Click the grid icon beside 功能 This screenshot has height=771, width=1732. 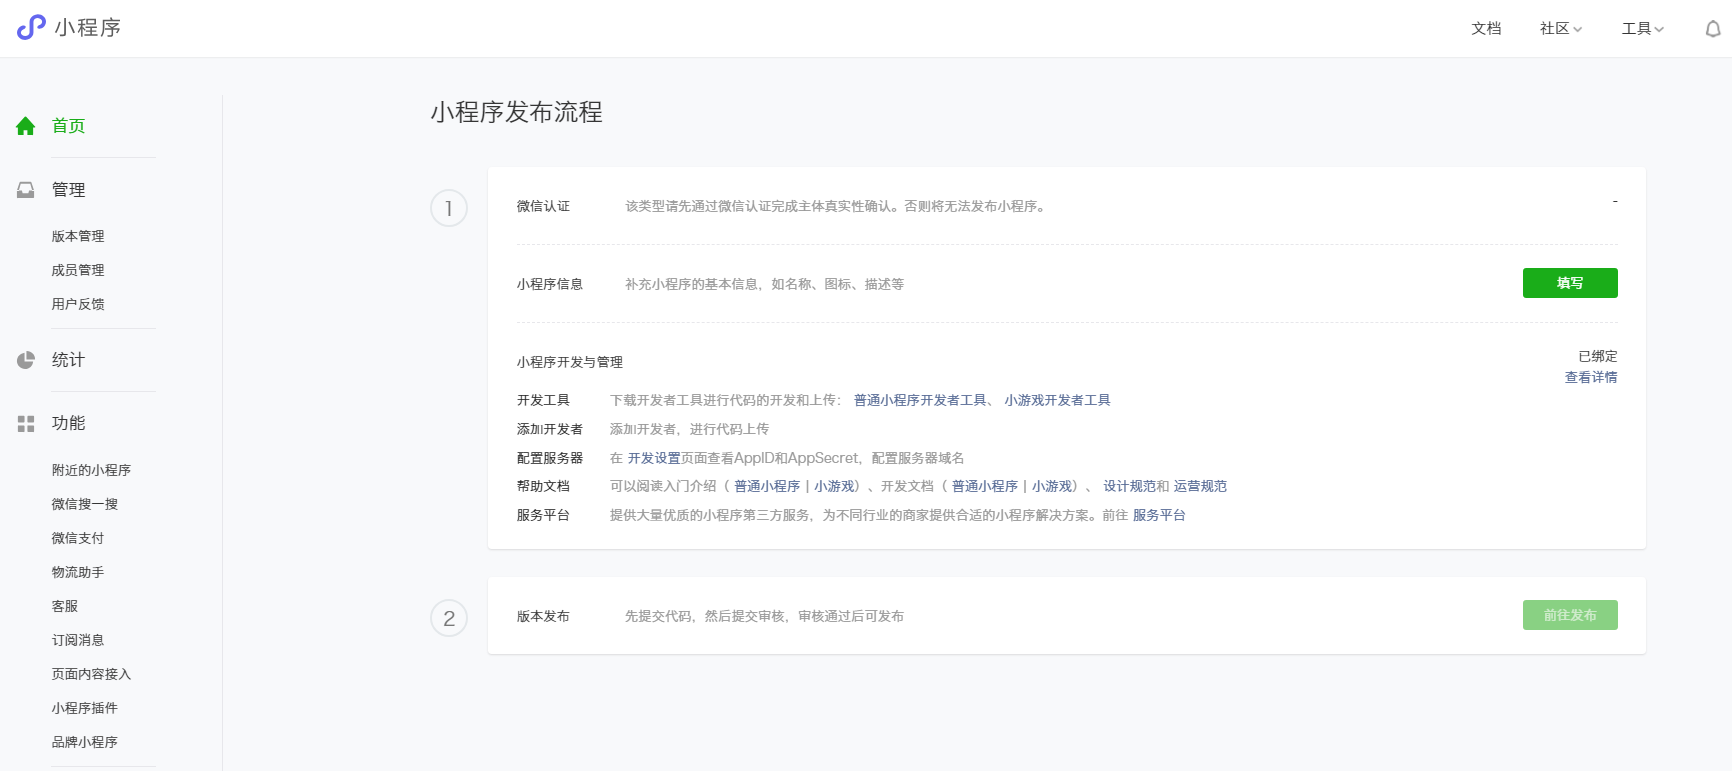tap(26, 424)
